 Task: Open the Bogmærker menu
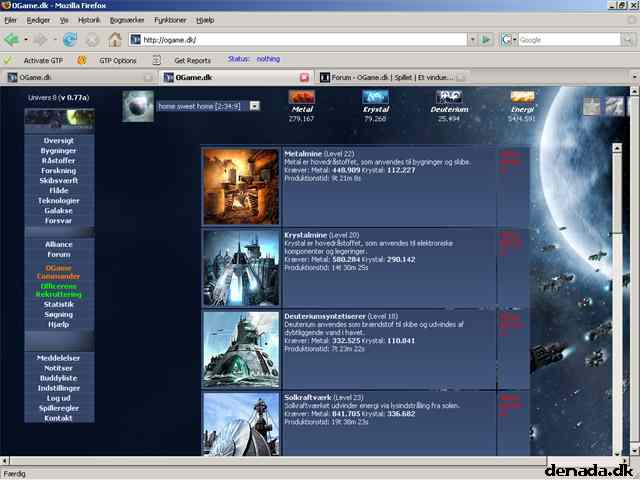(x=127, y=20)
